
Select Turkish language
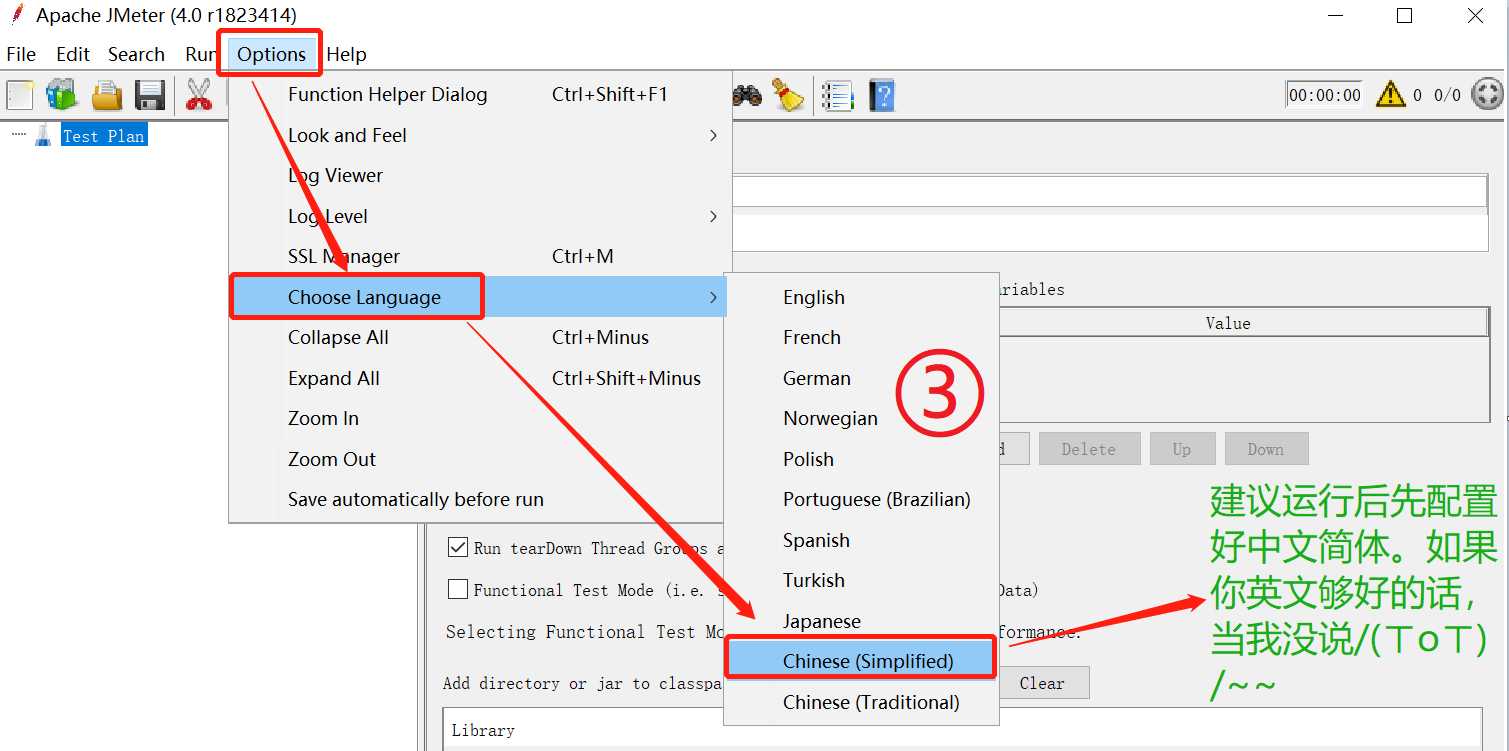coord(861,580)
